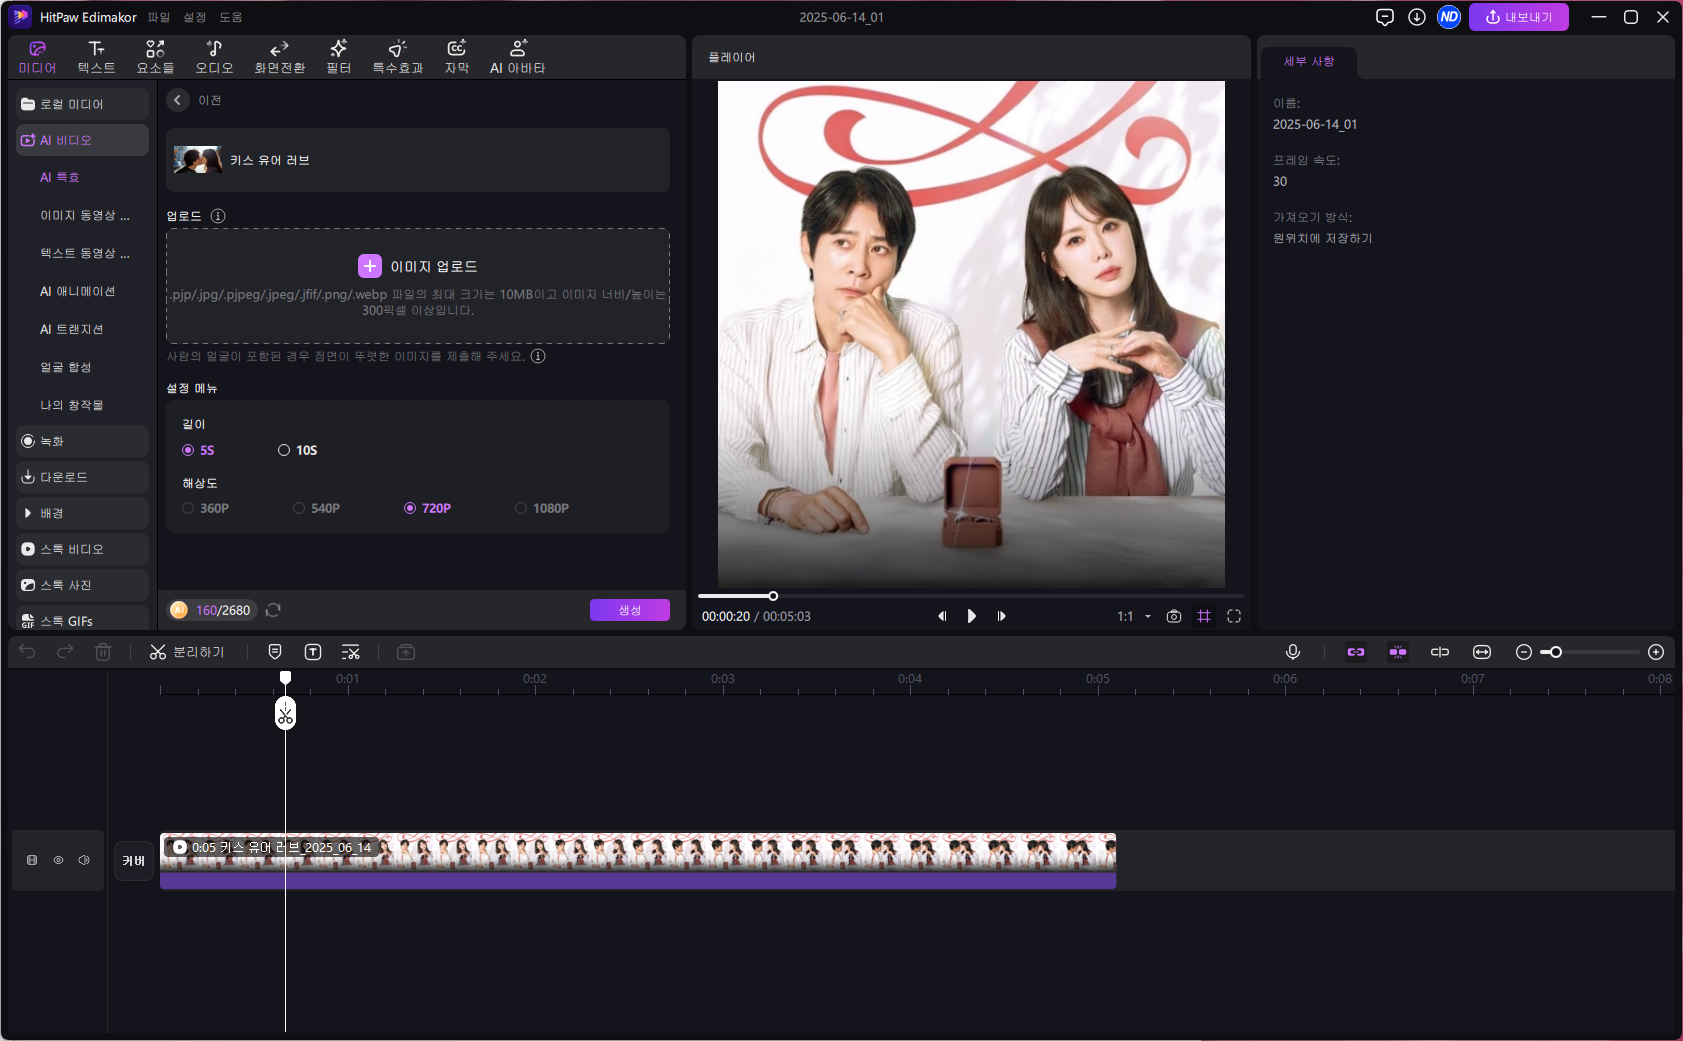Open the 요소들 tab
Image resolution: width=1683 pixels, height=1041 pixels.
tap(155, 57)
